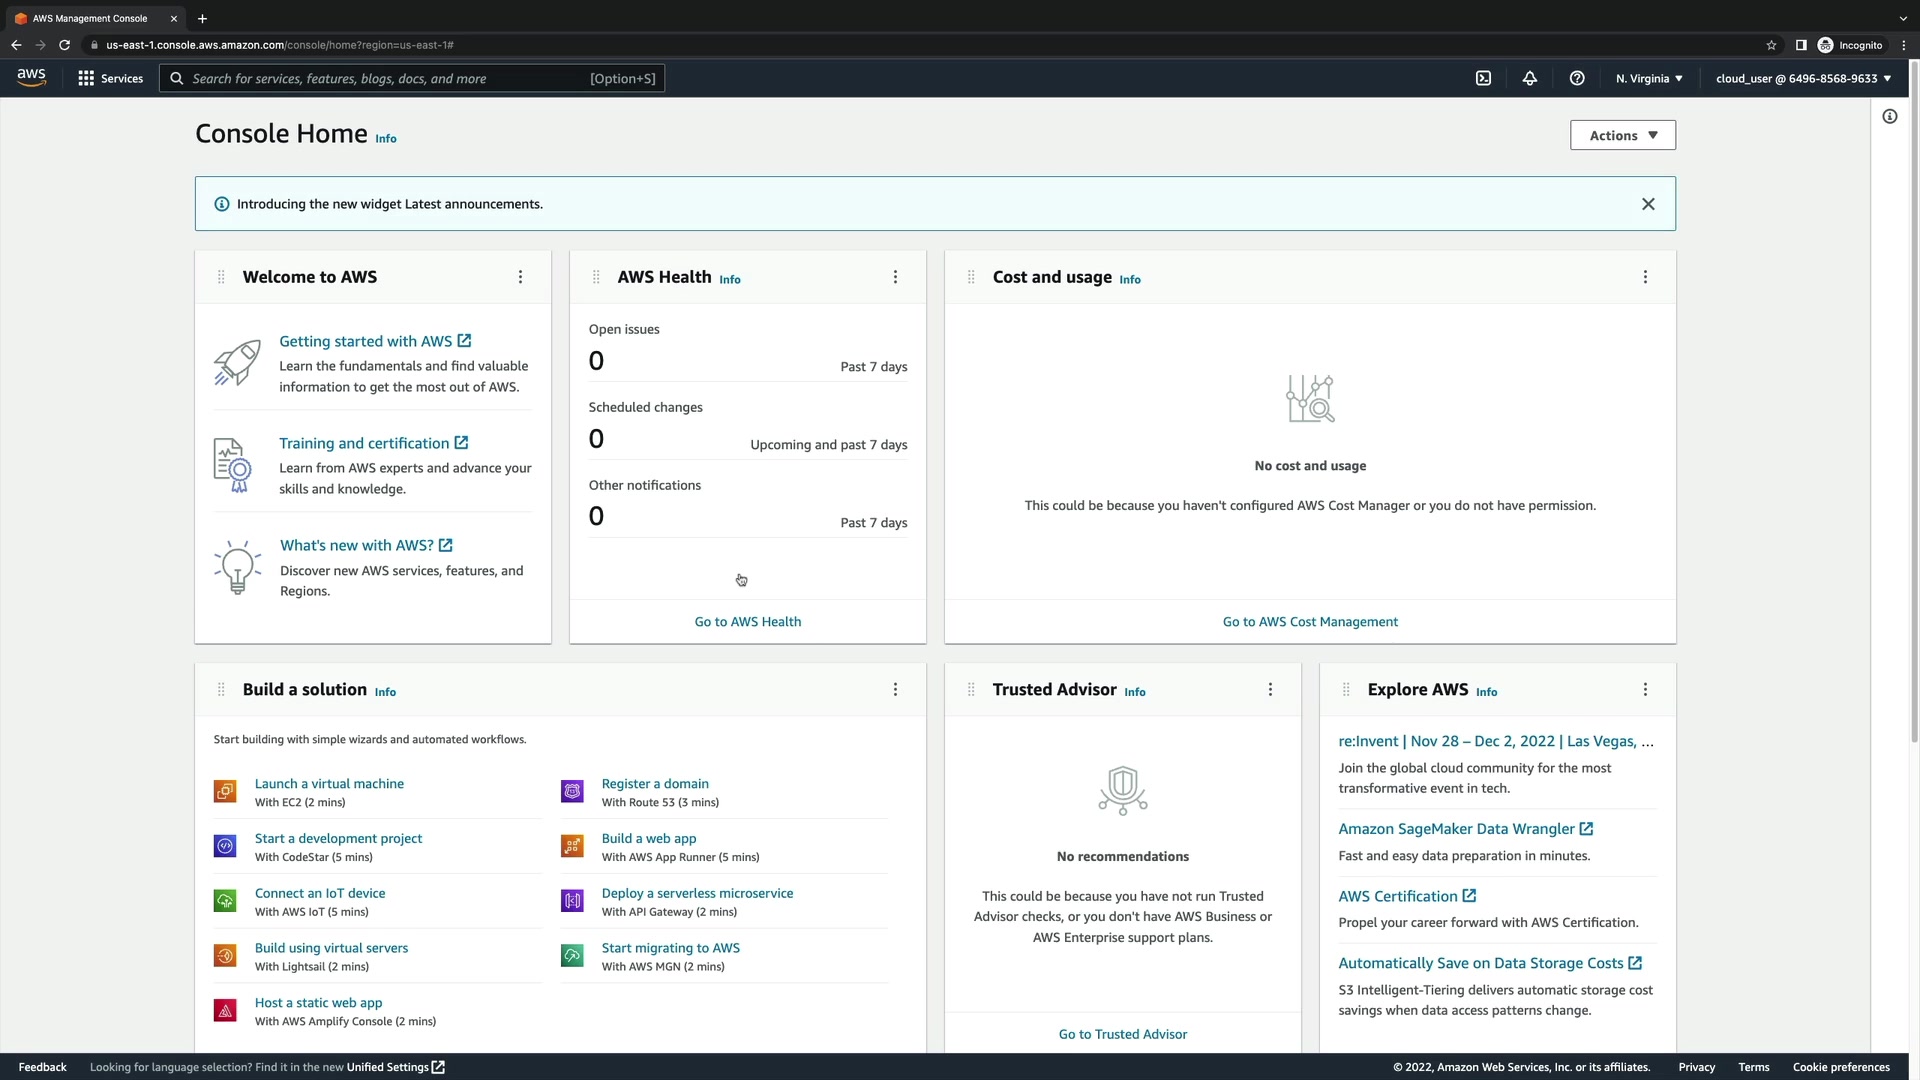The image size is (1920, 1080).
Task: Click the Route 53 Register a domain icon
Action: click(572, 792)
